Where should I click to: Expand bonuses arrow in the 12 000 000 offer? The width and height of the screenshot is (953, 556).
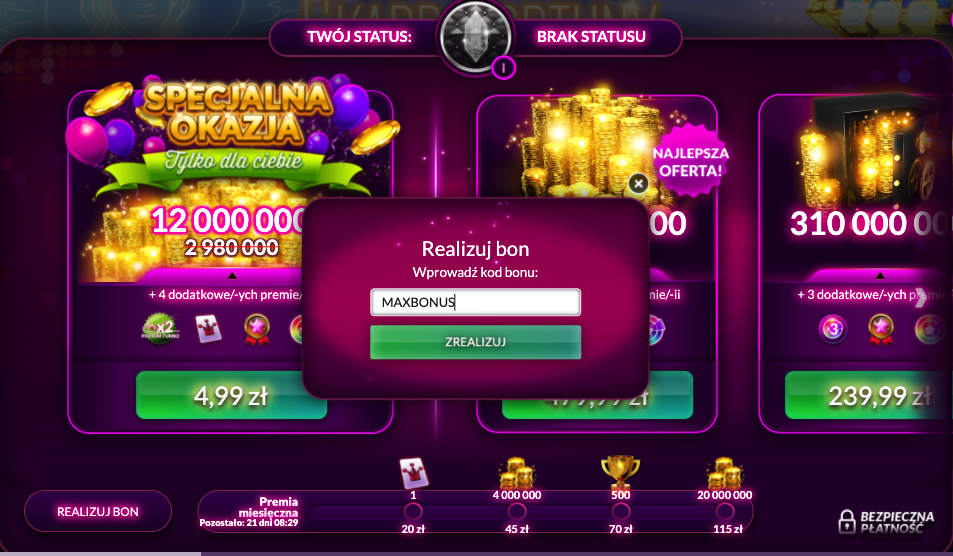pos(232,276)
